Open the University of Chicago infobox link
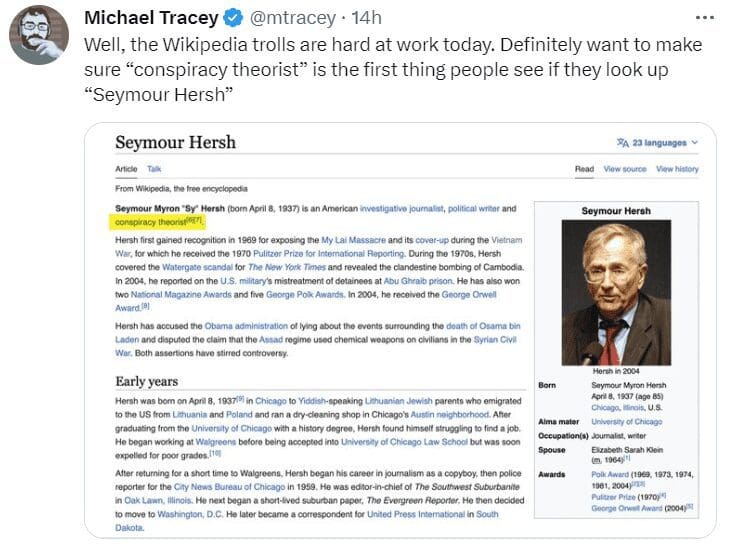The width and height of the screenshot is (736, 551). pyautogui.click(x=627, y=422)
